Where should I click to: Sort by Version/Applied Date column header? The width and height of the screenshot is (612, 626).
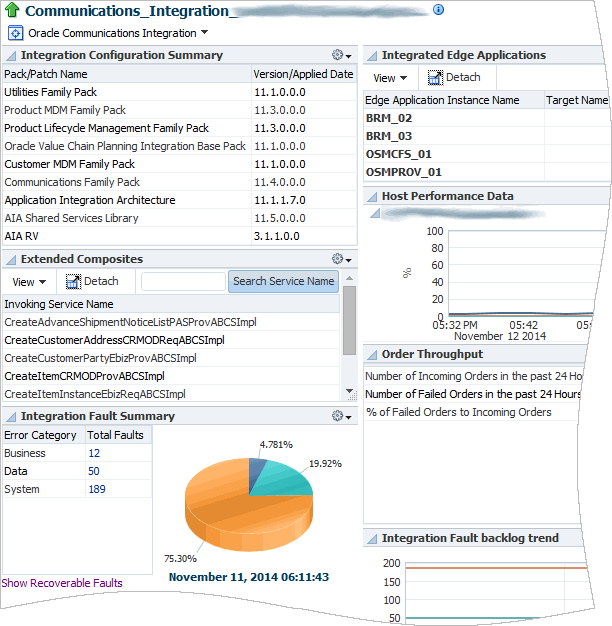(x=303, y=74)
